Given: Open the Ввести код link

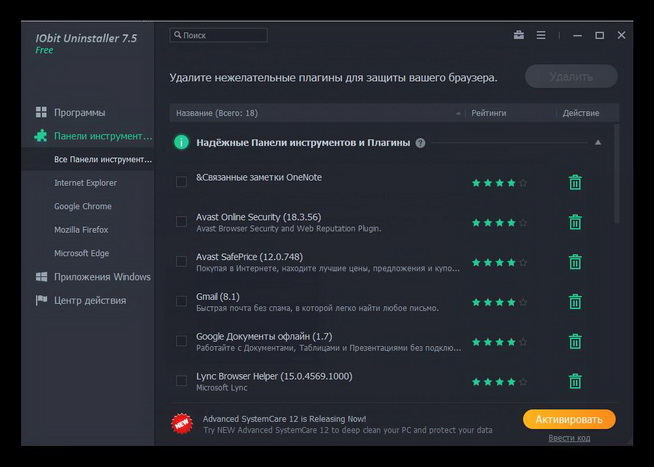Looking at the screenshot, I should 569,438.
